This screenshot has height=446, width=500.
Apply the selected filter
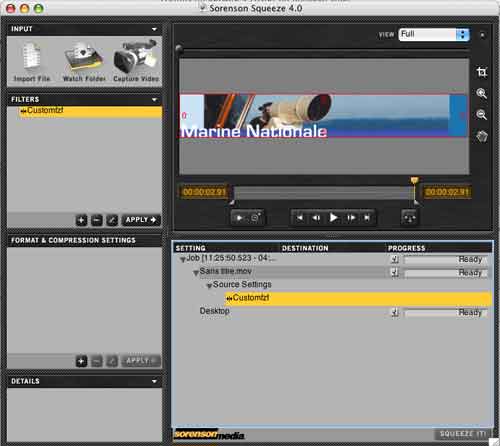pos(141,220)
